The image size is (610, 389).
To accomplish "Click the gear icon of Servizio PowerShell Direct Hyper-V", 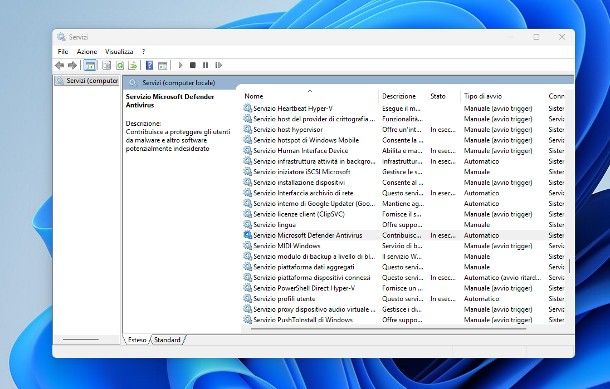I will coord(247,288).
